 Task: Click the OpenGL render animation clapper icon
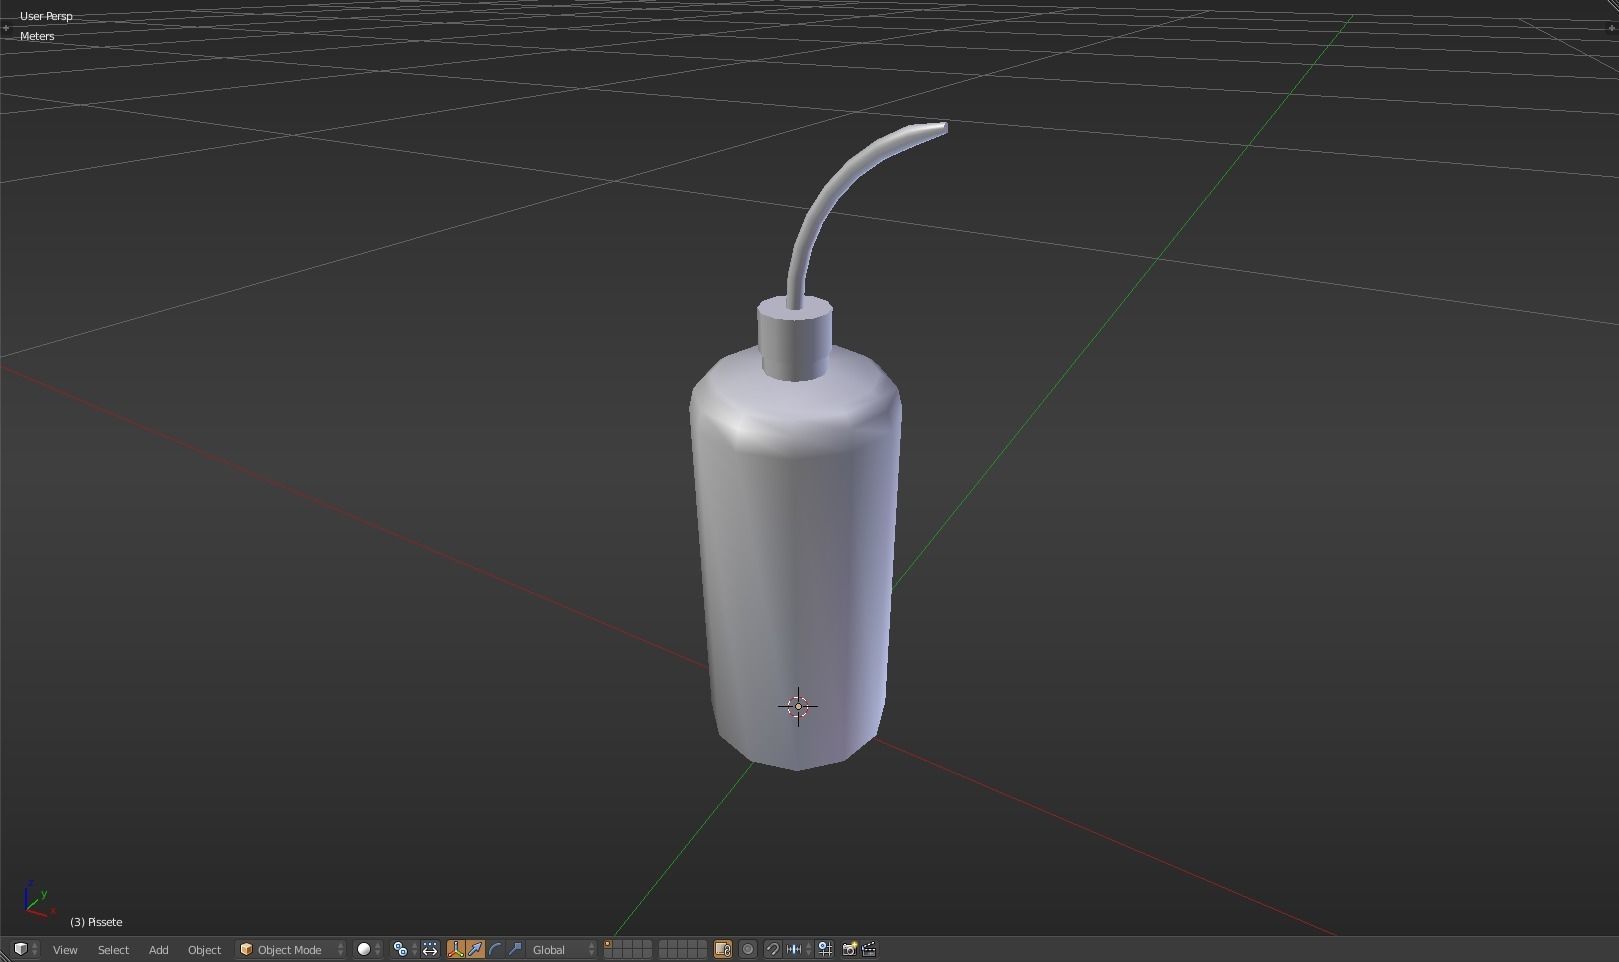click(x=869, y=949)
